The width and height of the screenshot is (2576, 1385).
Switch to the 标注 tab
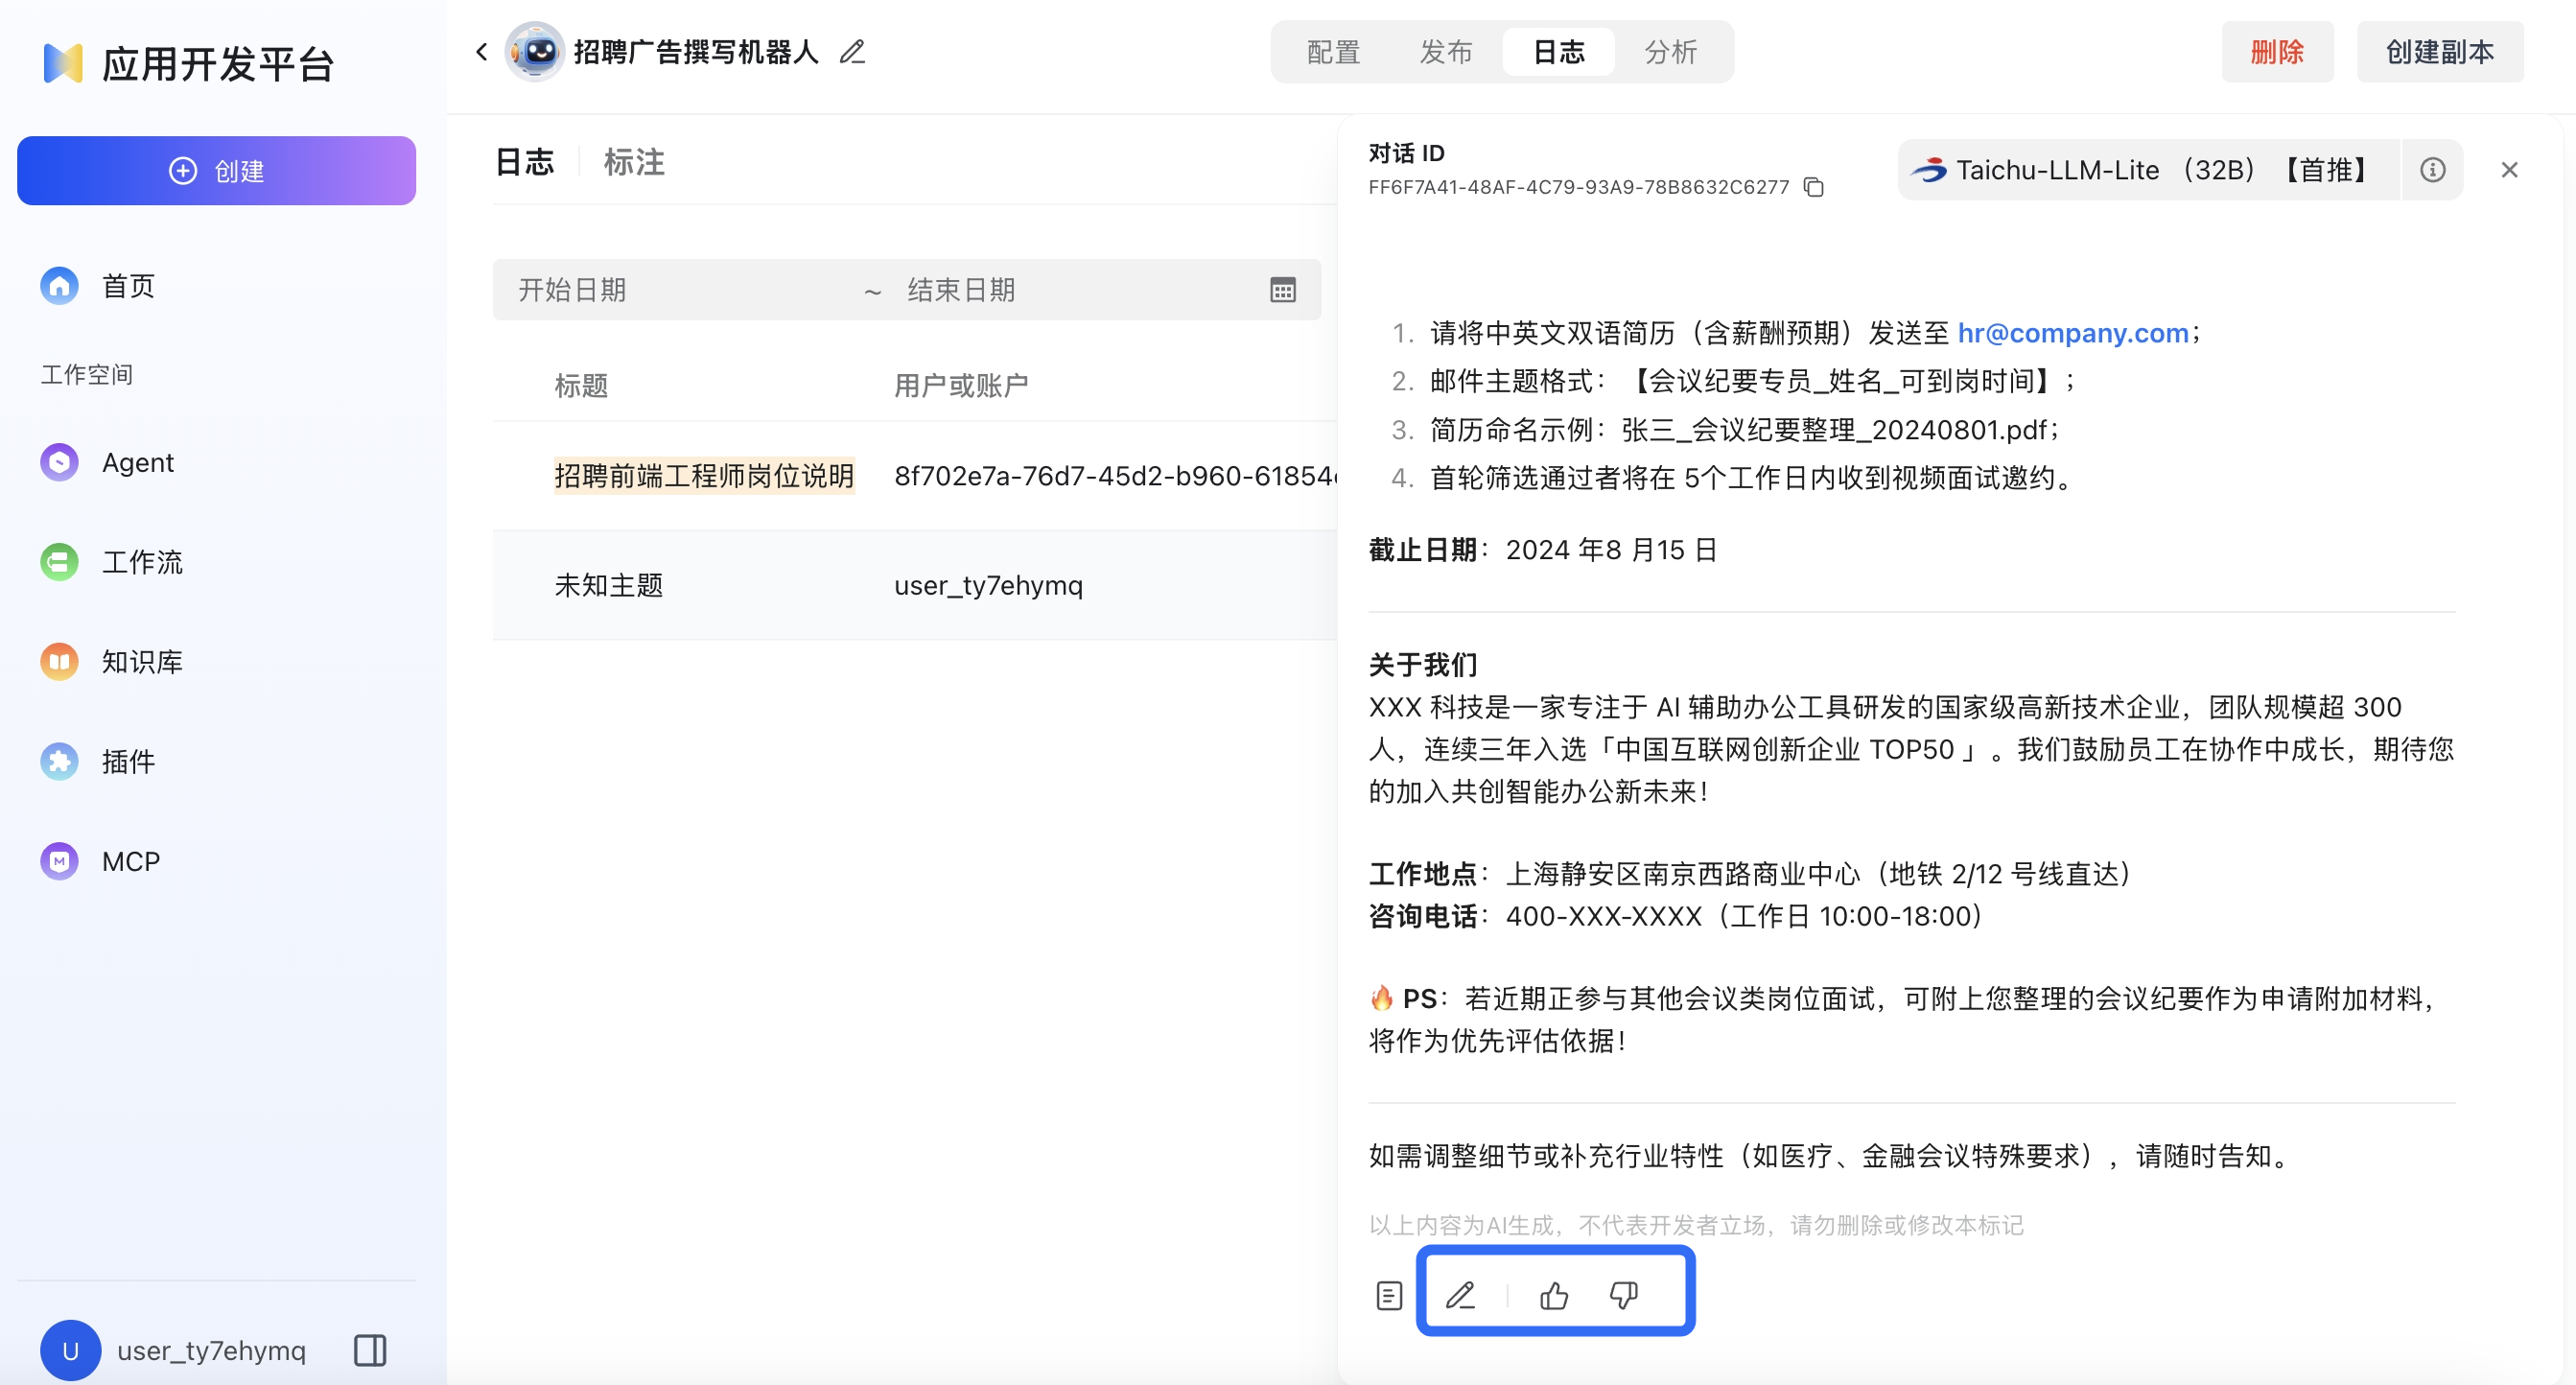(x=633, y=162)
